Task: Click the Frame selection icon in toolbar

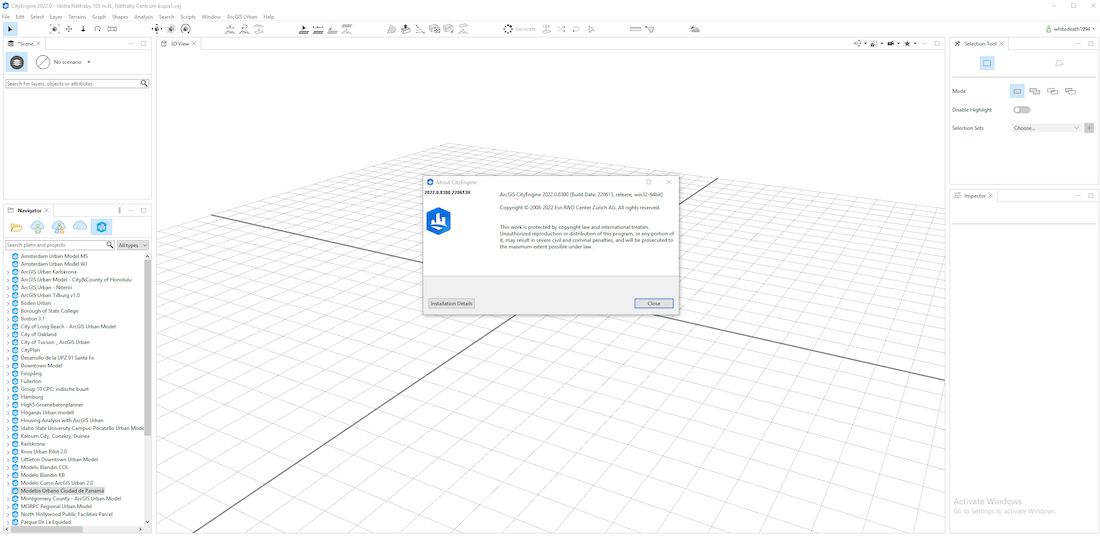Action: pyautogui.click(x=55, y=29)
